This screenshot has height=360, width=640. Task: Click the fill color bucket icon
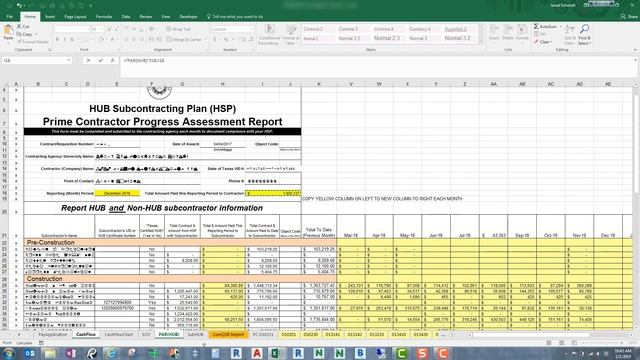click(x=101, y=40)
